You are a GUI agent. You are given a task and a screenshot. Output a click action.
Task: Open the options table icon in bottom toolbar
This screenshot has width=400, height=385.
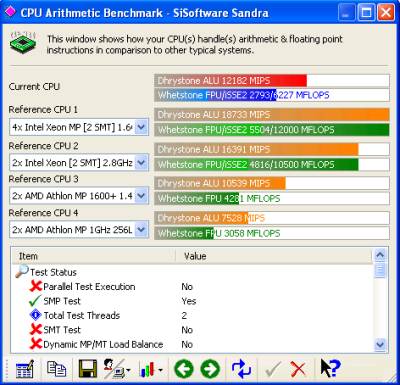coord(25,369)
